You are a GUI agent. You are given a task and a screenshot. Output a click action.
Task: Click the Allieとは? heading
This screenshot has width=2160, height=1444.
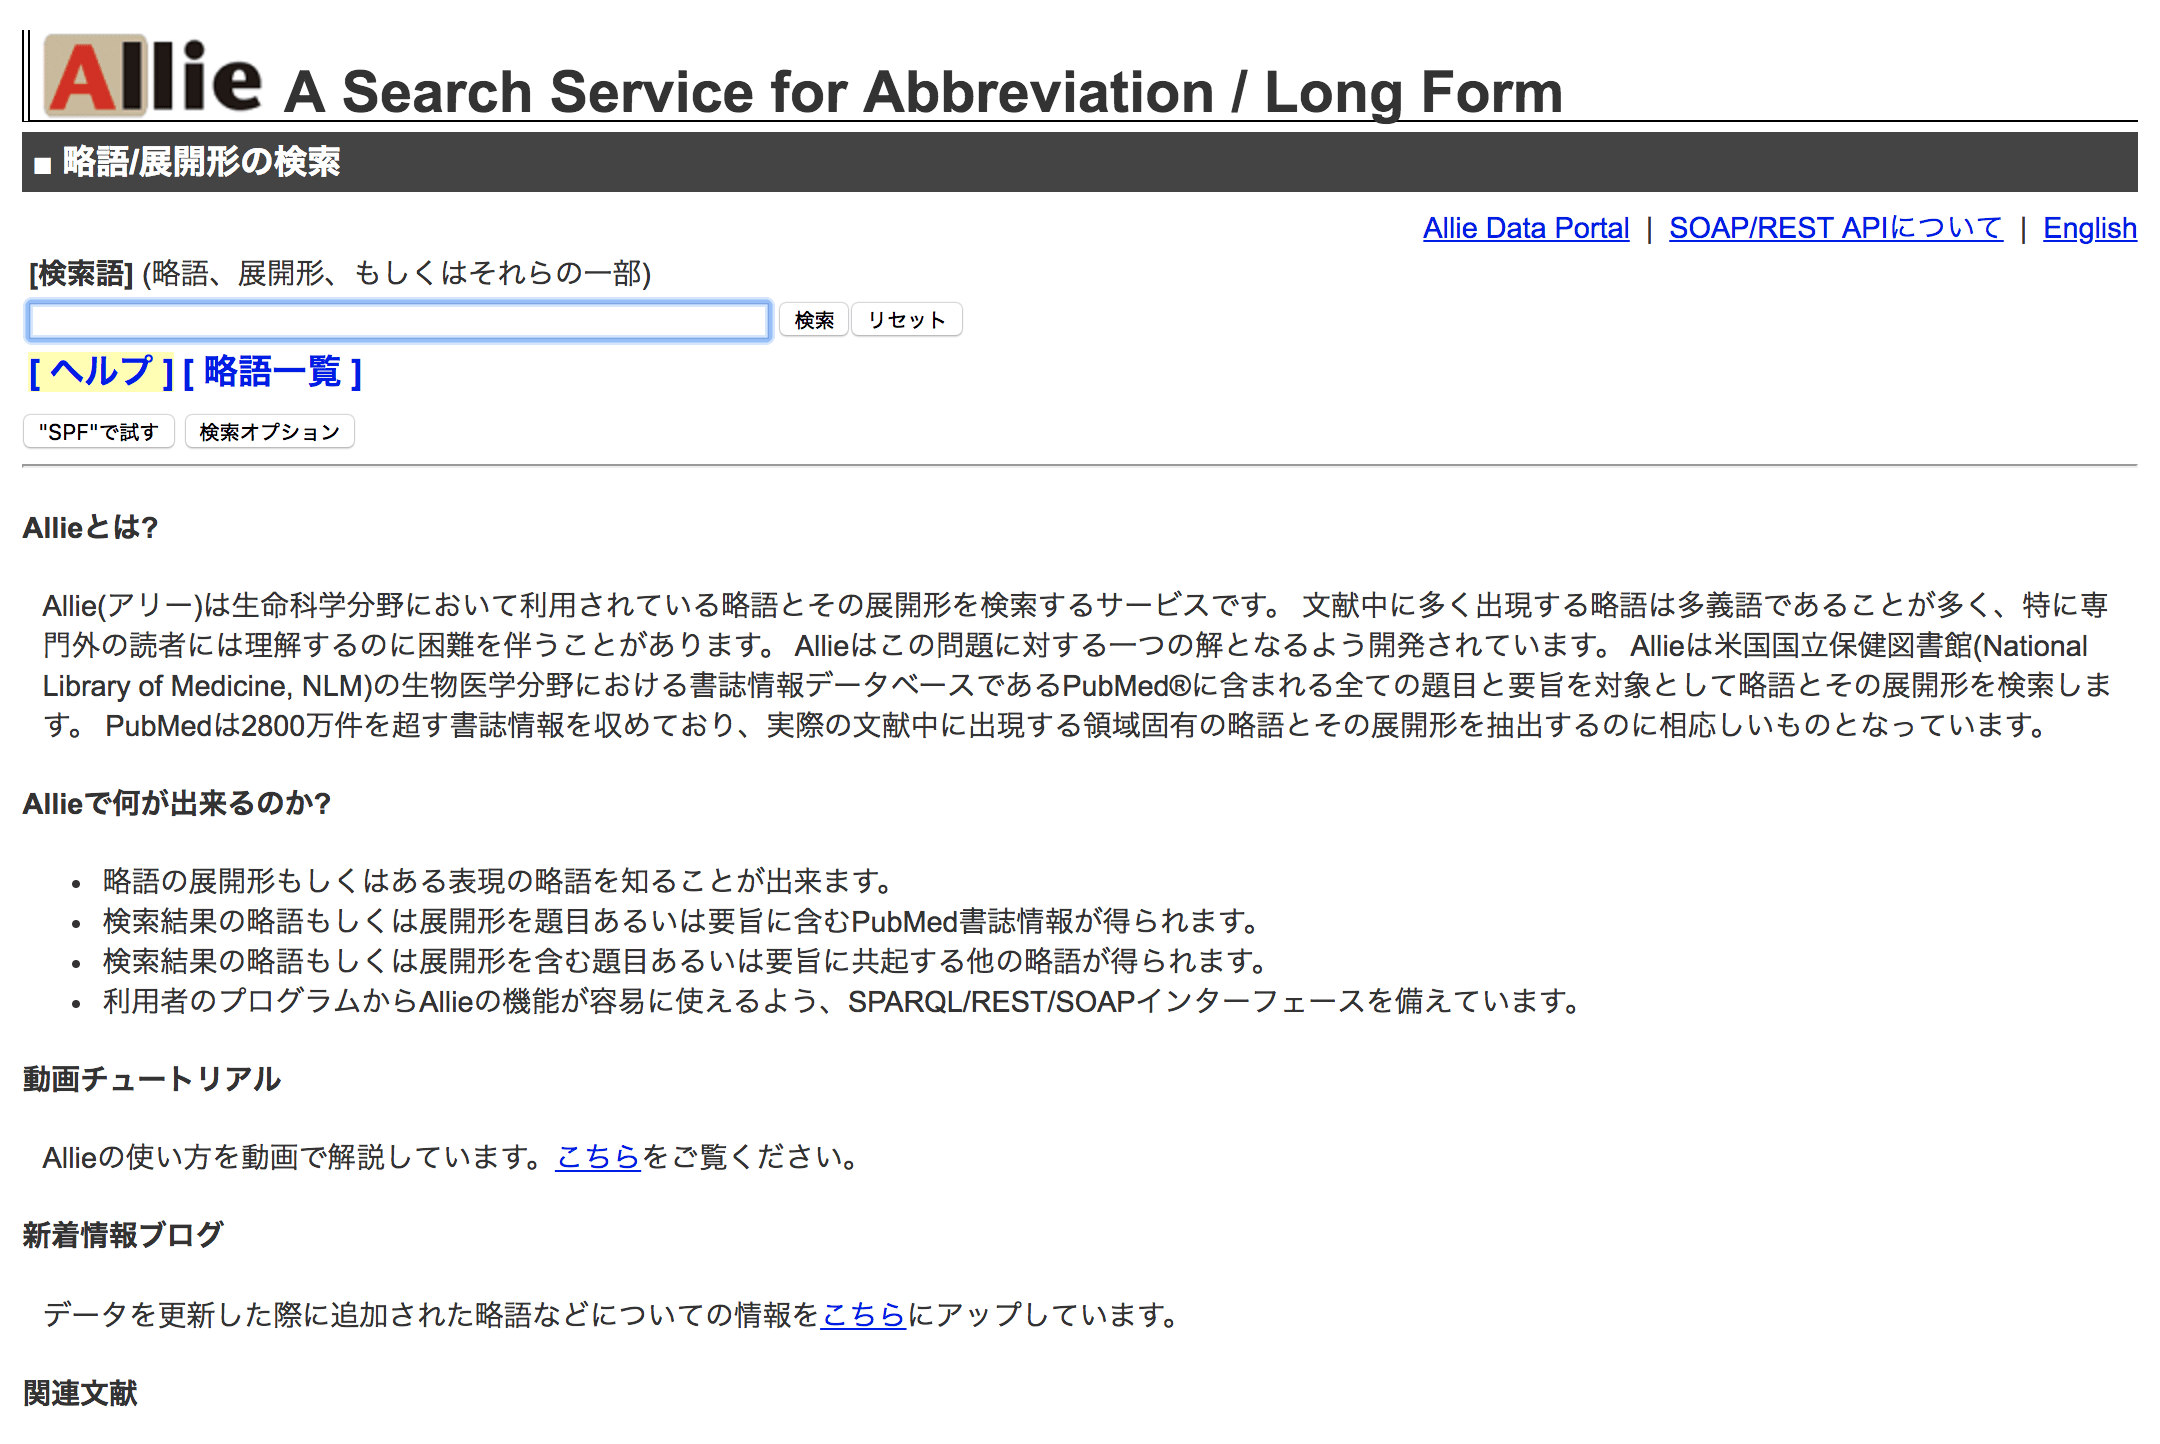coord(90,528)
